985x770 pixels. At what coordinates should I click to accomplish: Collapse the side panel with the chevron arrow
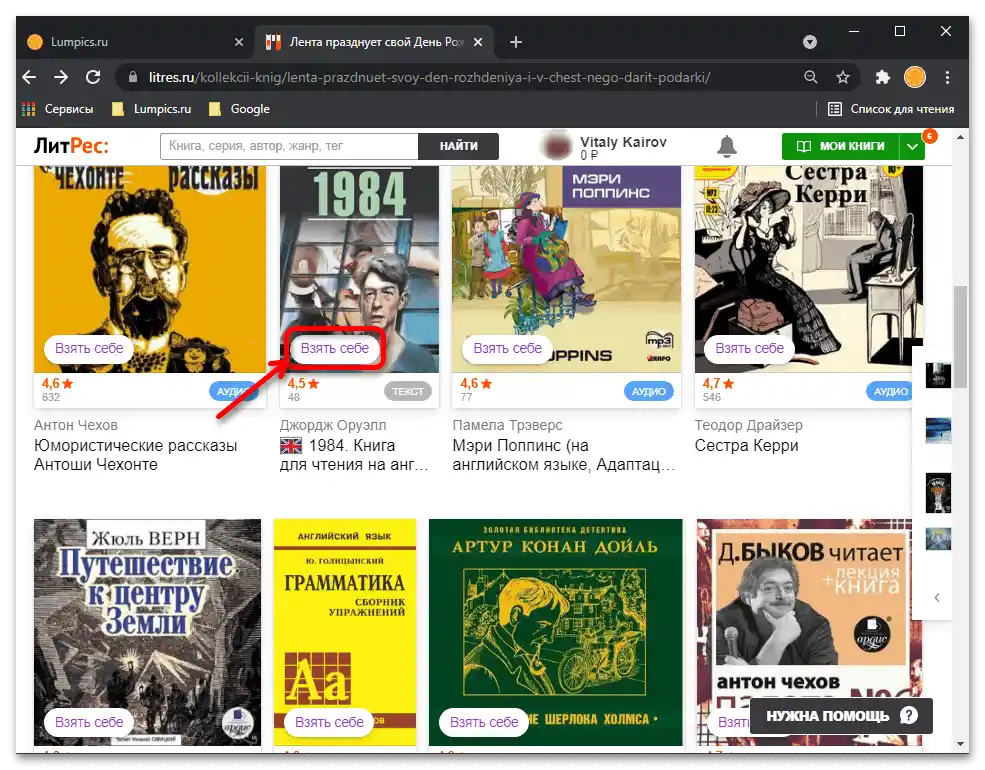[x=937, y=597]
